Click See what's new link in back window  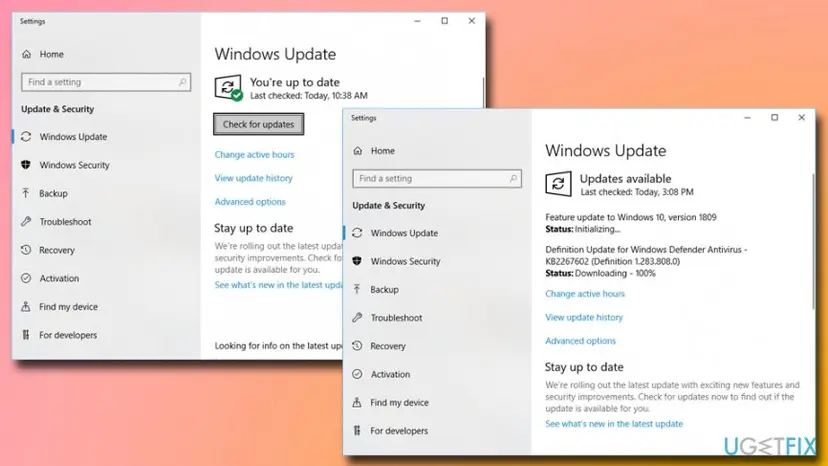278,285
